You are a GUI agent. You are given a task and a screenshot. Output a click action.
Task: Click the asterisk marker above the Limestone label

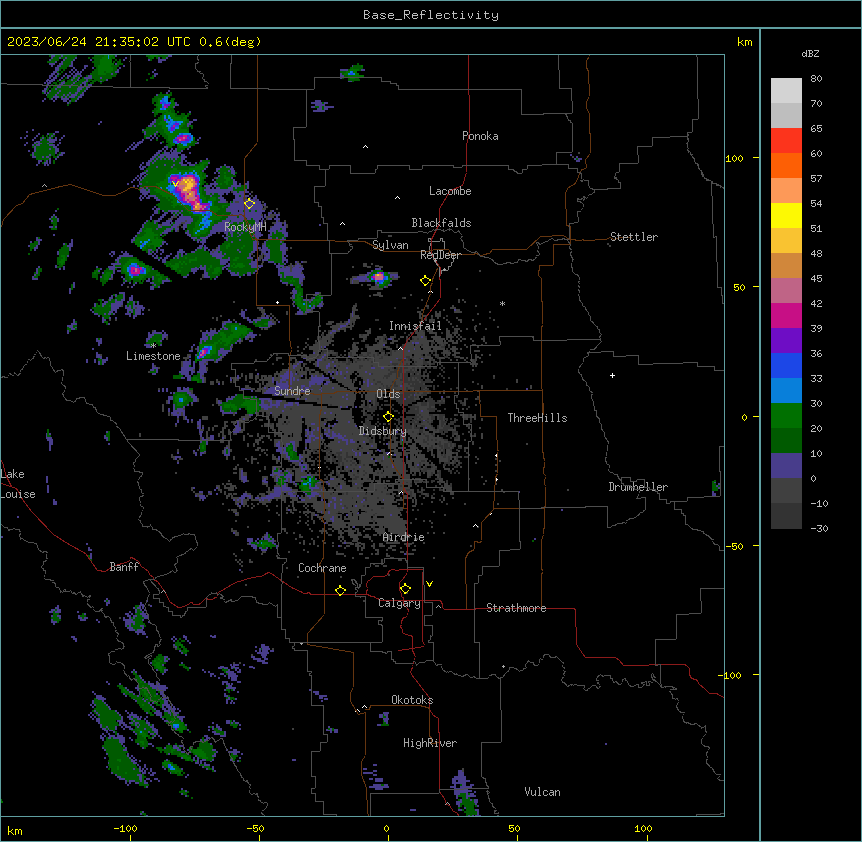click(153, 346)
